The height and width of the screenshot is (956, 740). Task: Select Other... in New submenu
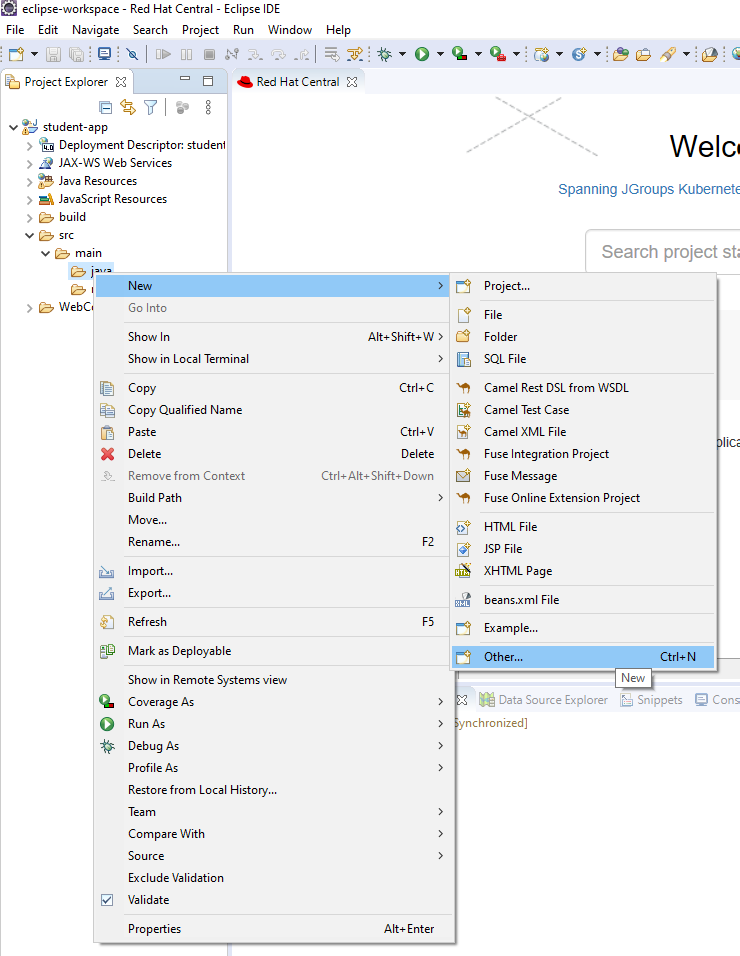583,657
